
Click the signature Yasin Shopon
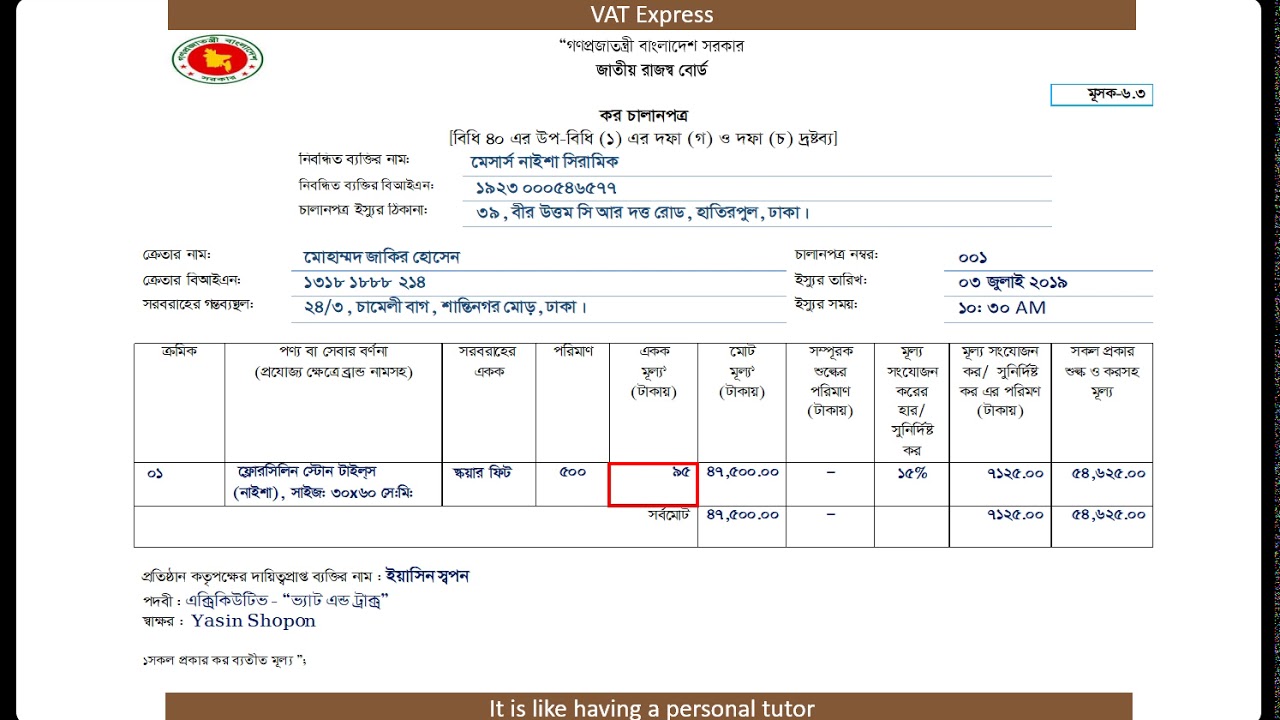pos(253,621)
